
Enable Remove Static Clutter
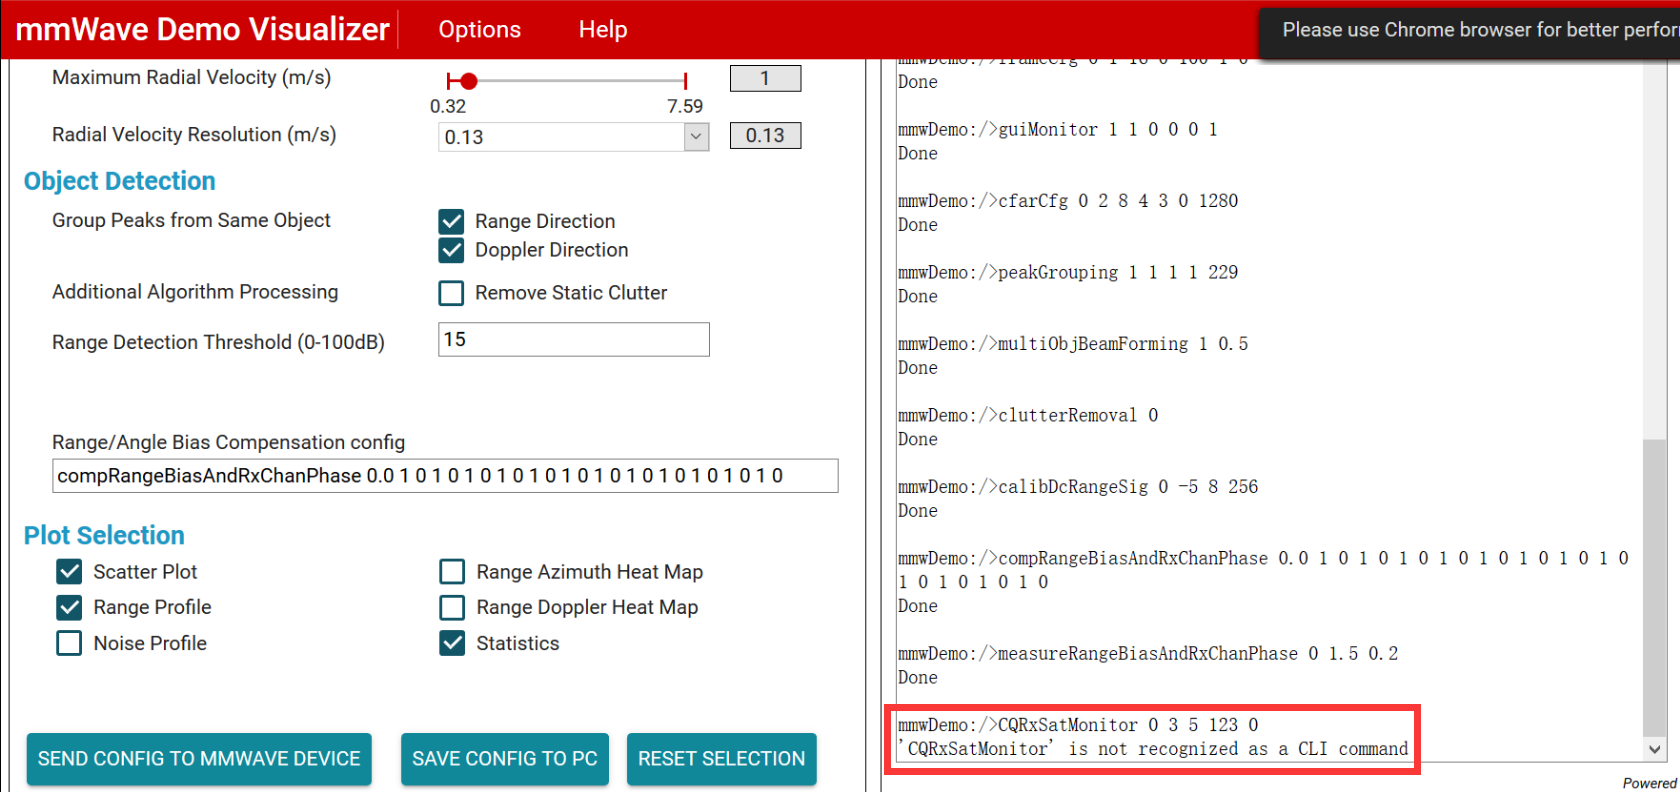451,293
